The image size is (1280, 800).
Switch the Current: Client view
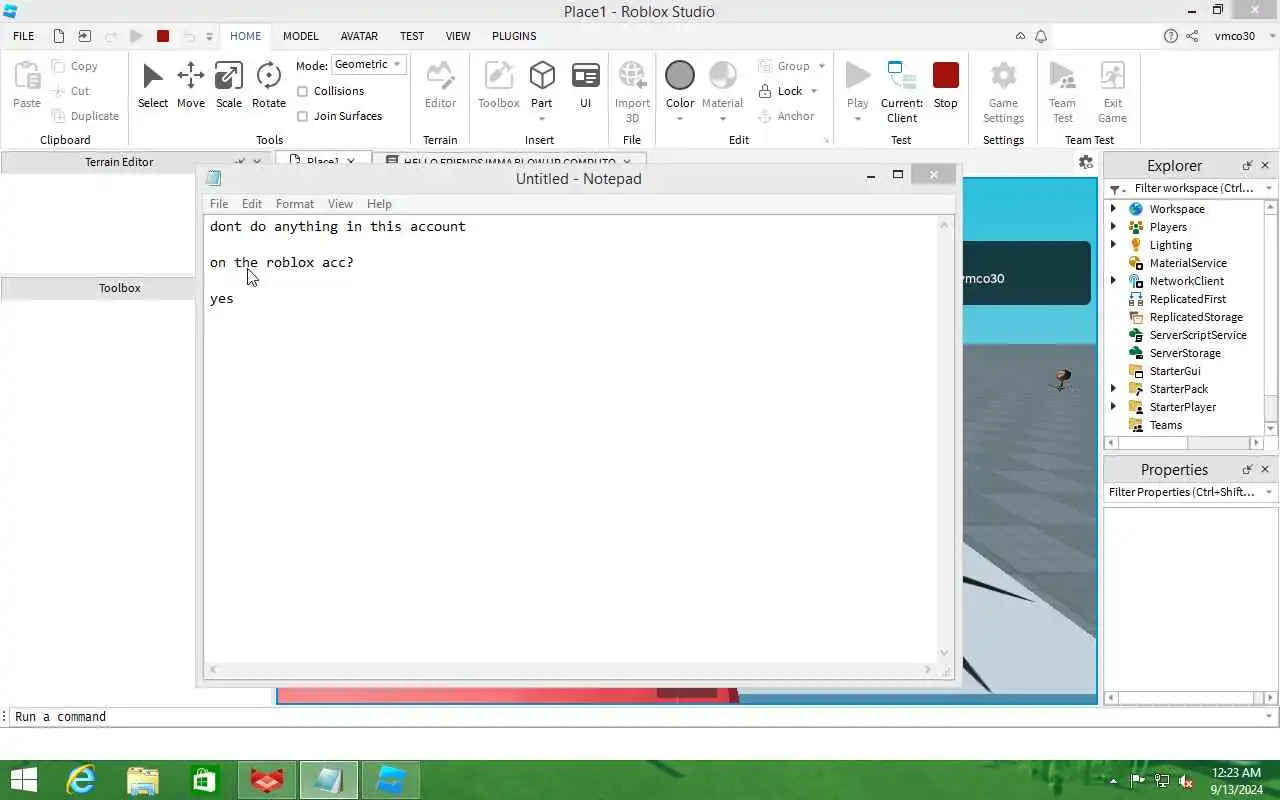901,91
